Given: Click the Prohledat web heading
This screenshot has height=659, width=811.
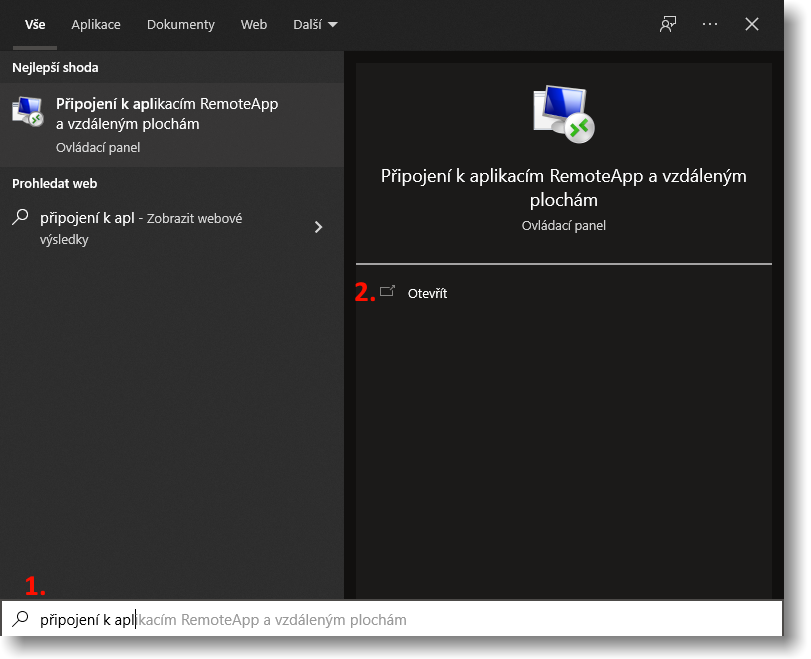Looking at the screenshot, I should (x=54, y=184).
